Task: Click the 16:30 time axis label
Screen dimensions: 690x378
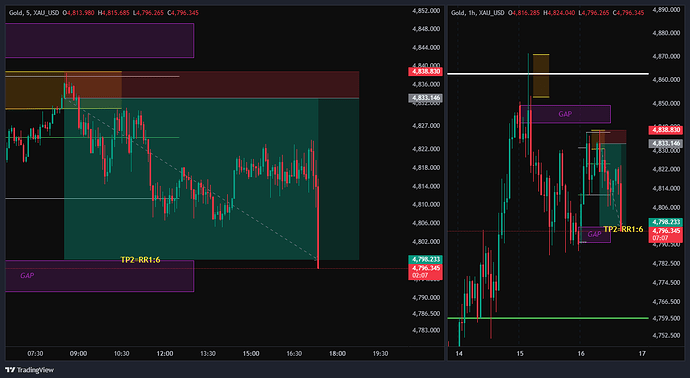Action: (294, 353)
